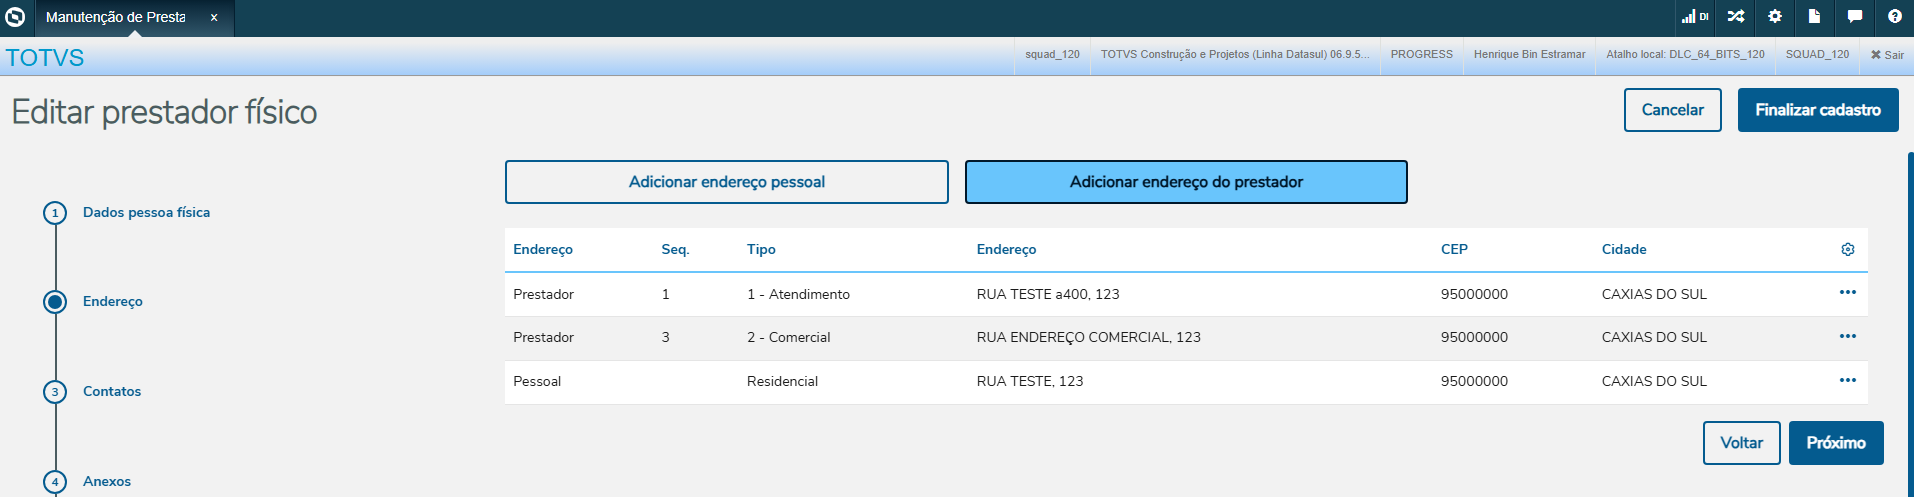
Task: Click Pessoal cell in table
Action: coord(537,381)
